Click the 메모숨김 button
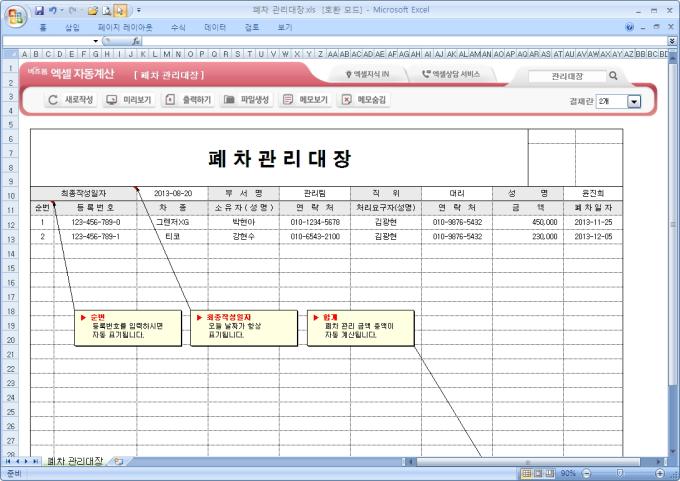 pos(363,100)
